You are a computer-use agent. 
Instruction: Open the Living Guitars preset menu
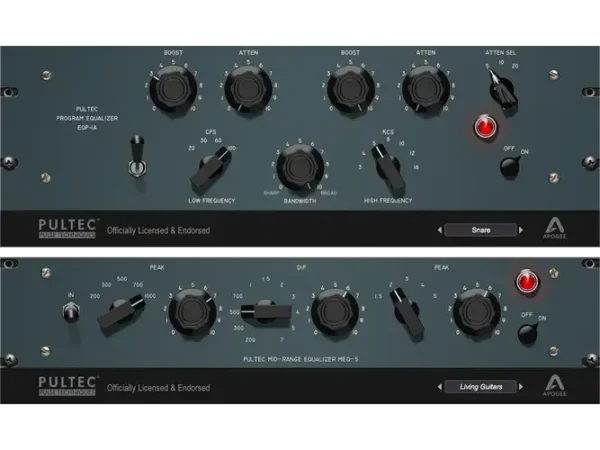point(481,387)
